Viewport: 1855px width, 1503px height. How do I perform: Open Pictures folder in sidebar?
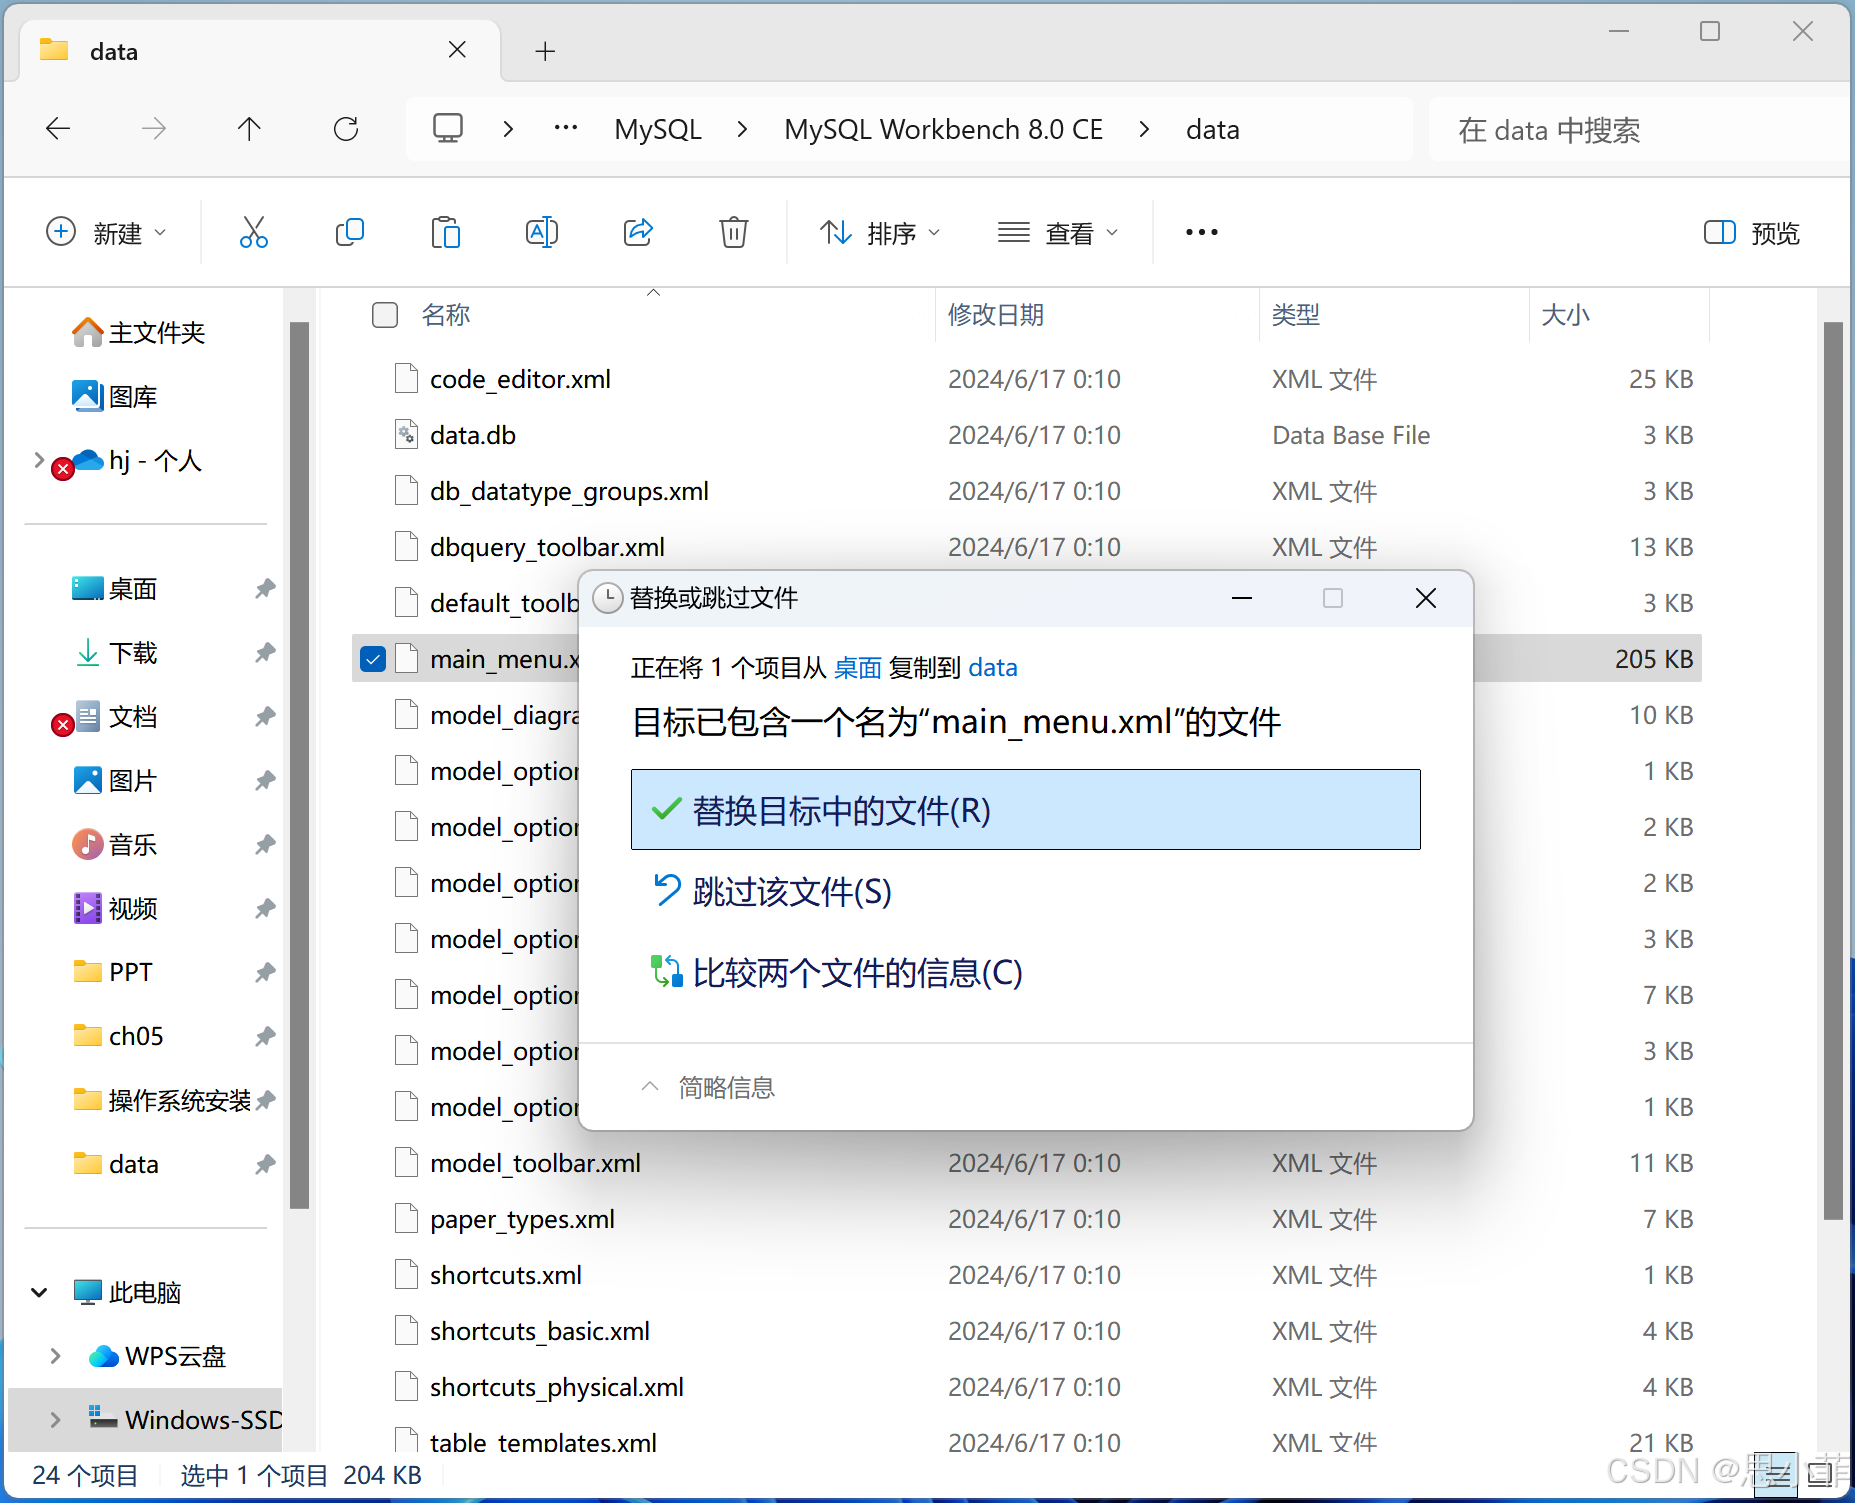[115, 781]
